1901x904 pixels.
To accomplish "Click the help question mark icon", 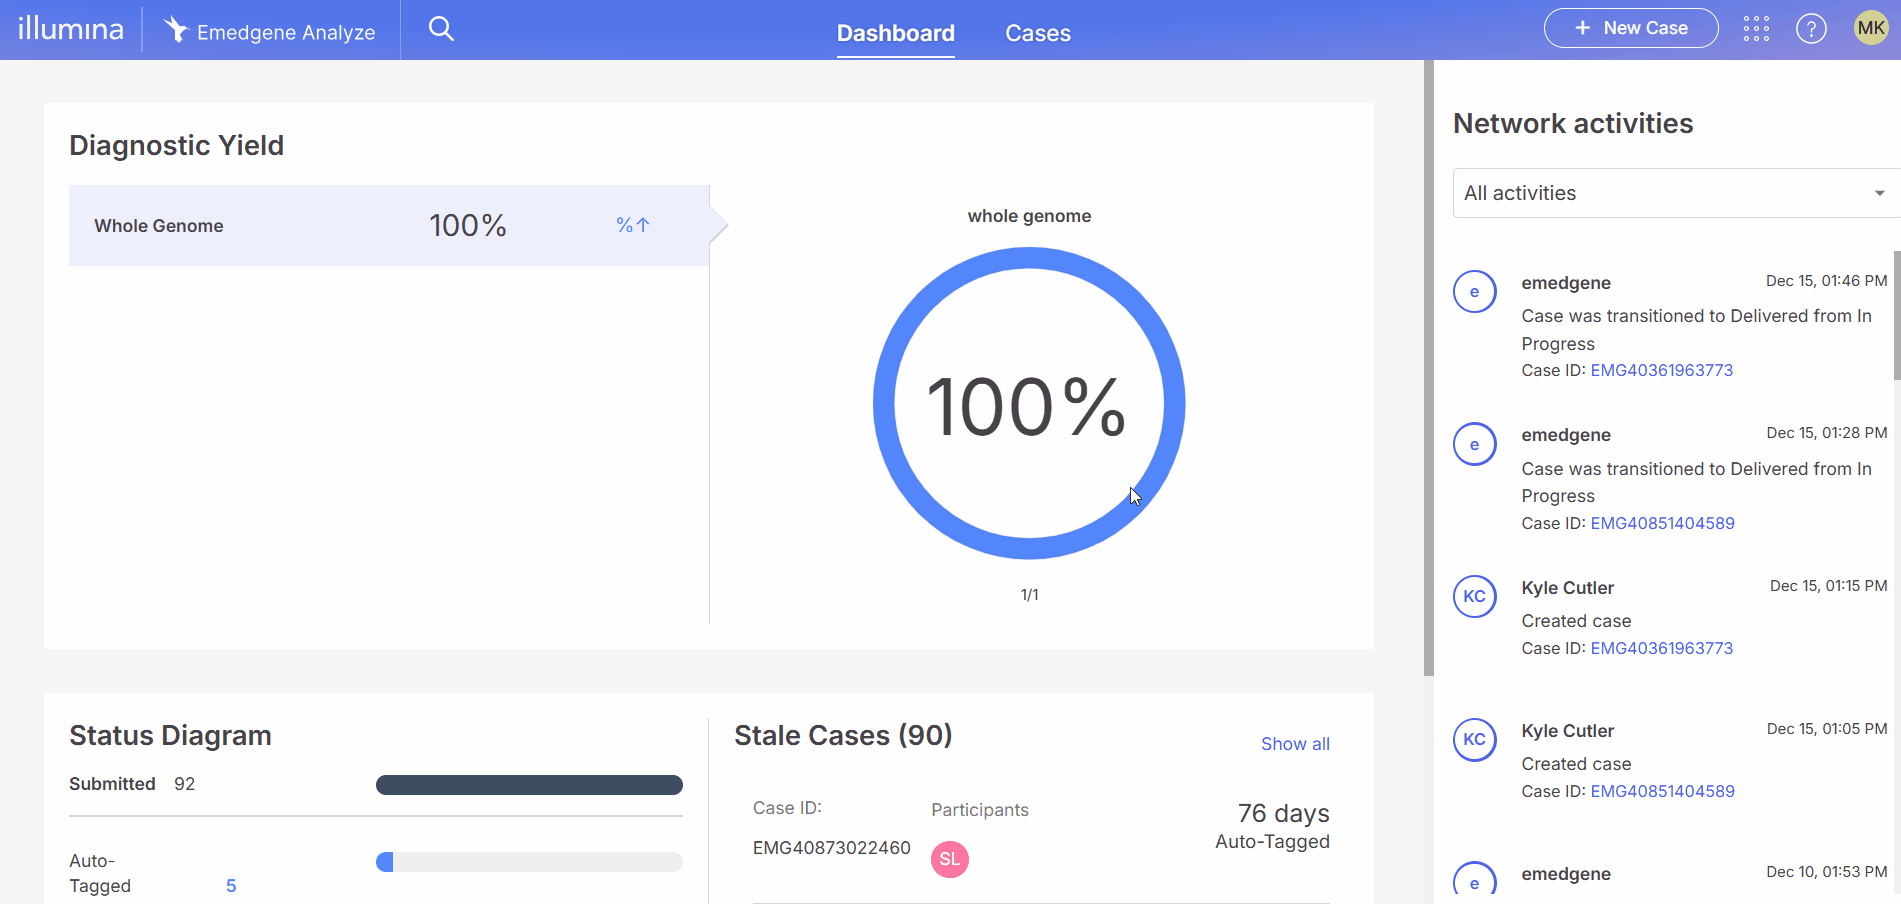I will (1811, 29).
